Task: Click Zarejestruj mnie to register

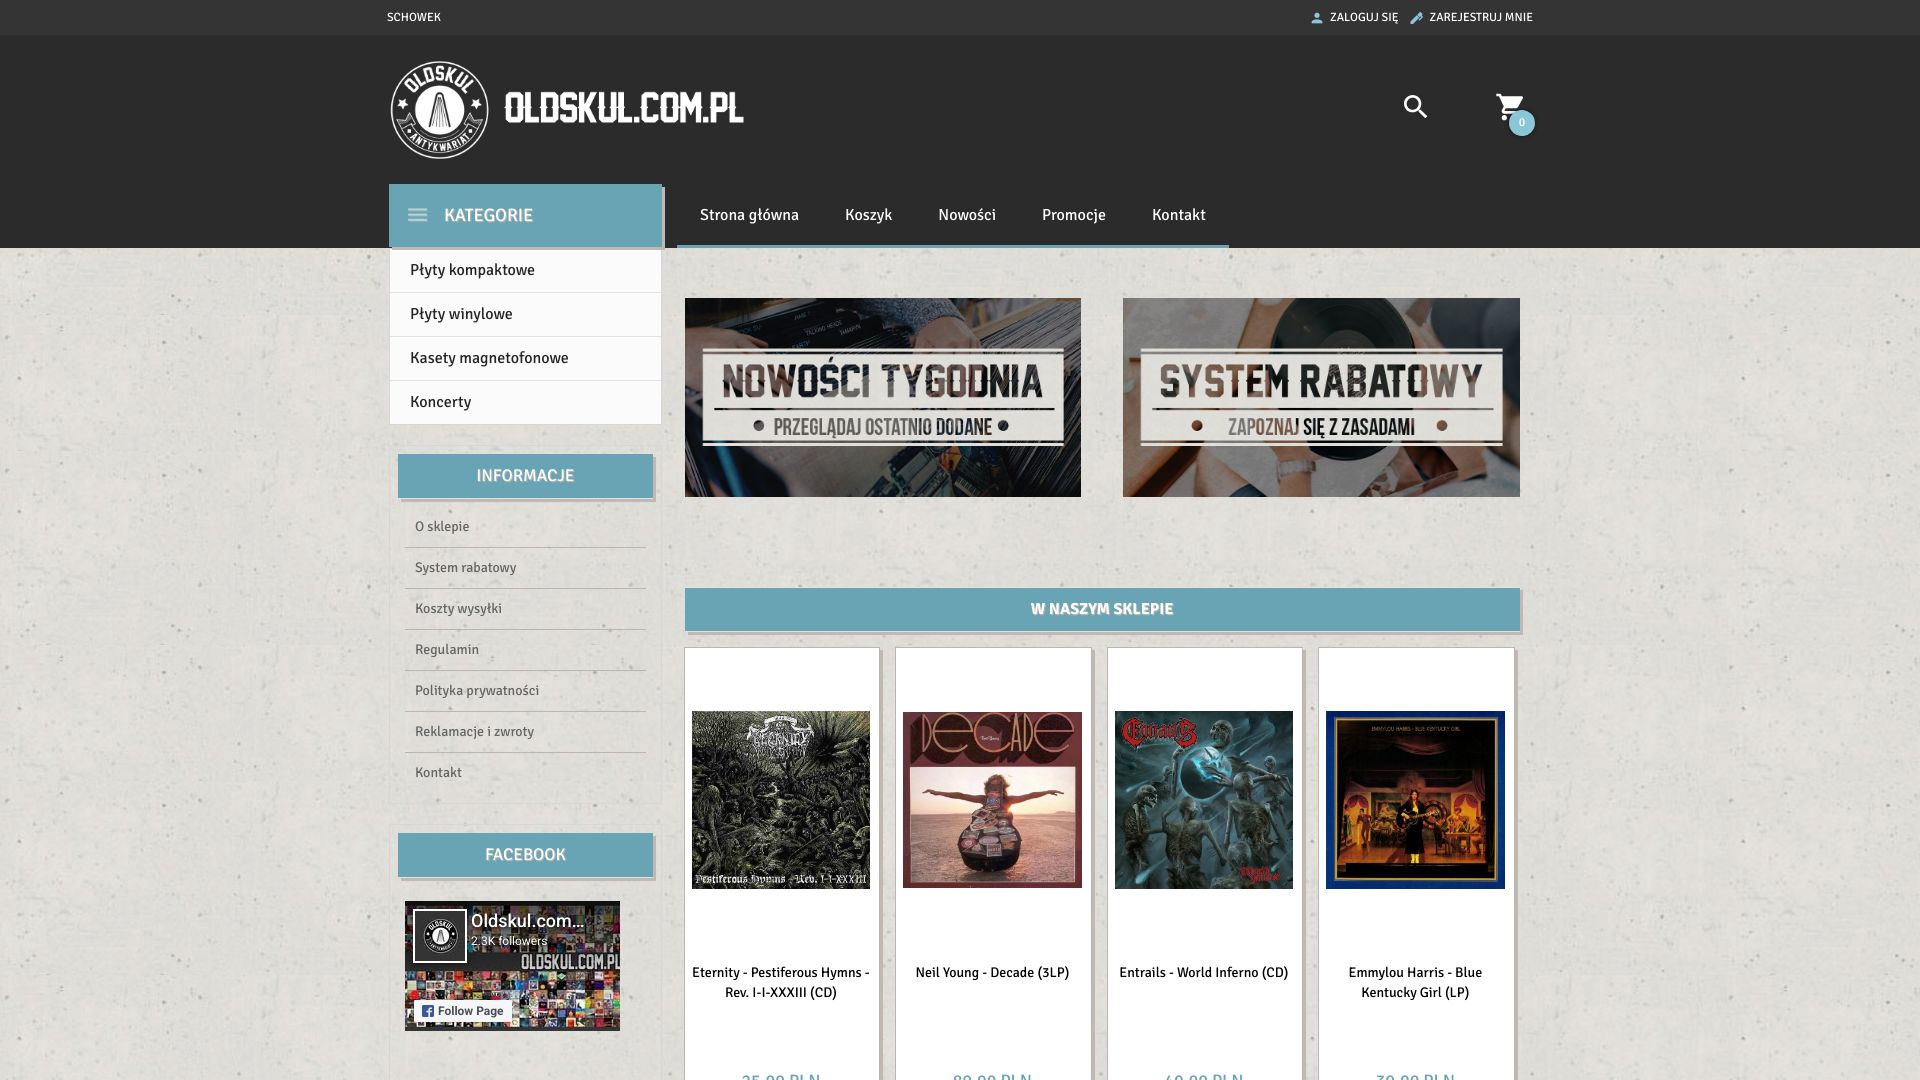Action: pos(1481,17)
